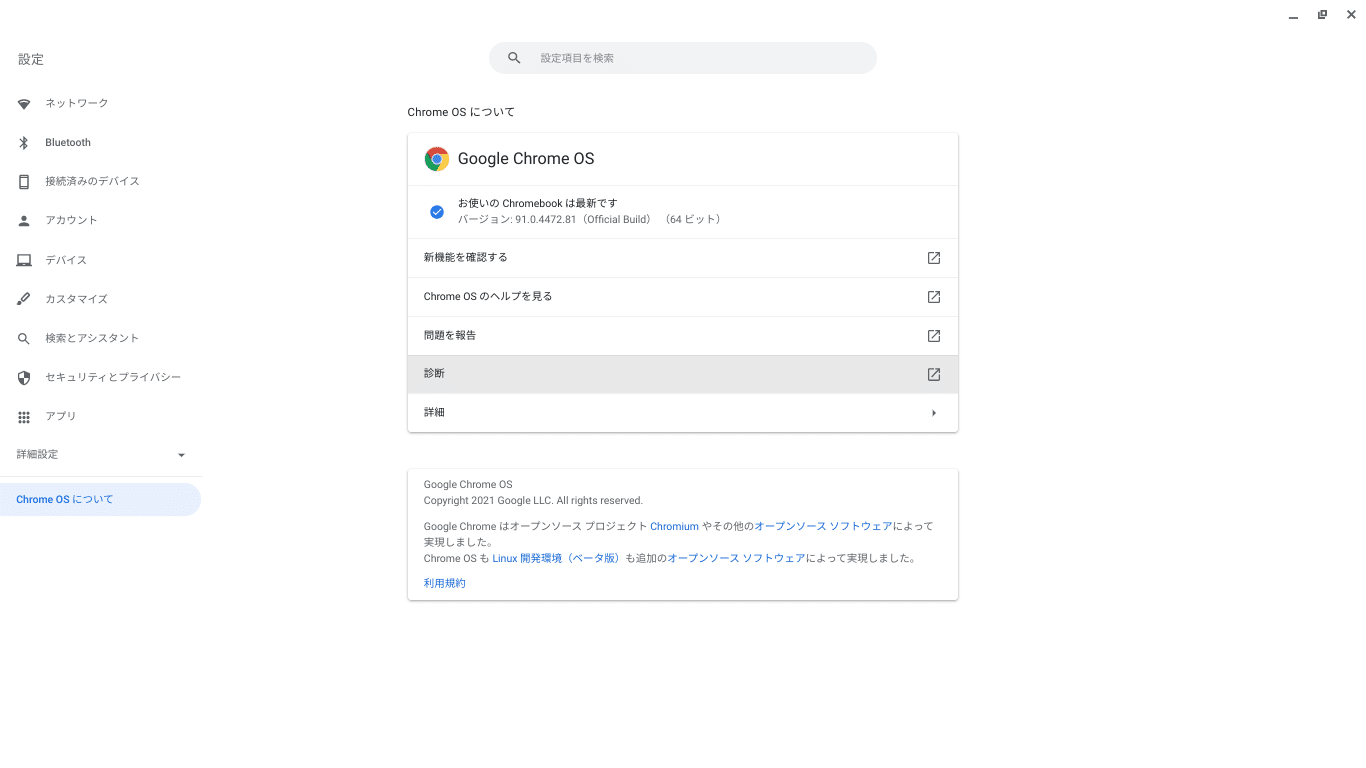Image resolution: width=1366 pixels, height=768 pixels.
Task: Close the settings window
Action: coord(1351,15)
